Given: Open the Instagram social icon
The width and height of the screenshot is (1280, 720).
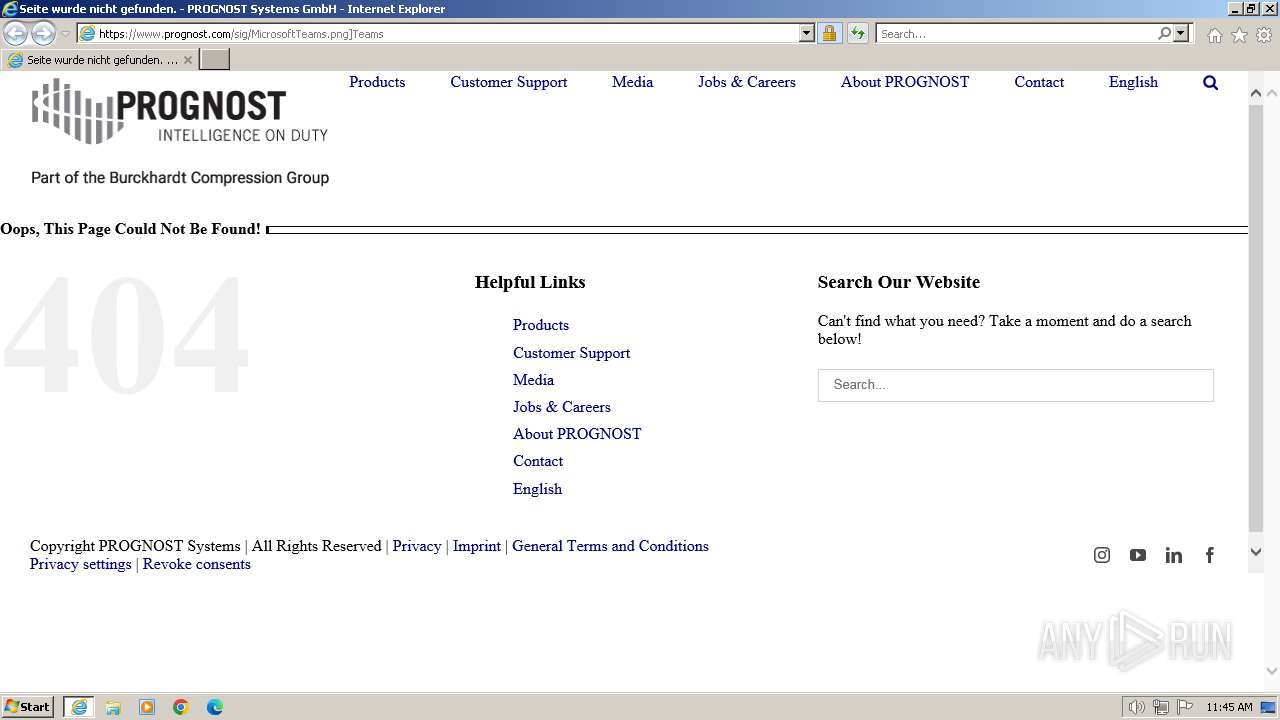Looking at the screenshot, I should pyautogui.click(x=1102, y=555).
